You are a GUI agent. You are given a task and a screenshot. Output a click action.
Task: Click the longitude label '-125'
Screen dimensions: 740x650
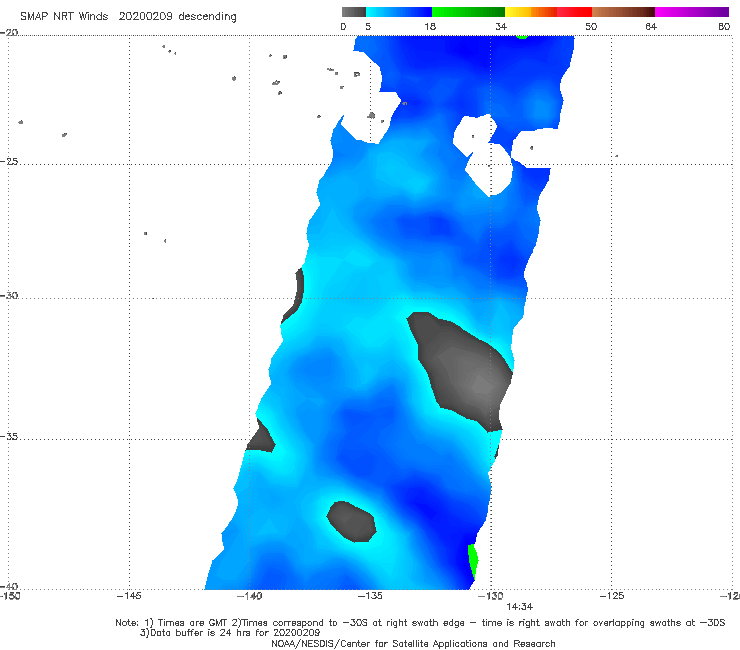click(x=612, y=596)
